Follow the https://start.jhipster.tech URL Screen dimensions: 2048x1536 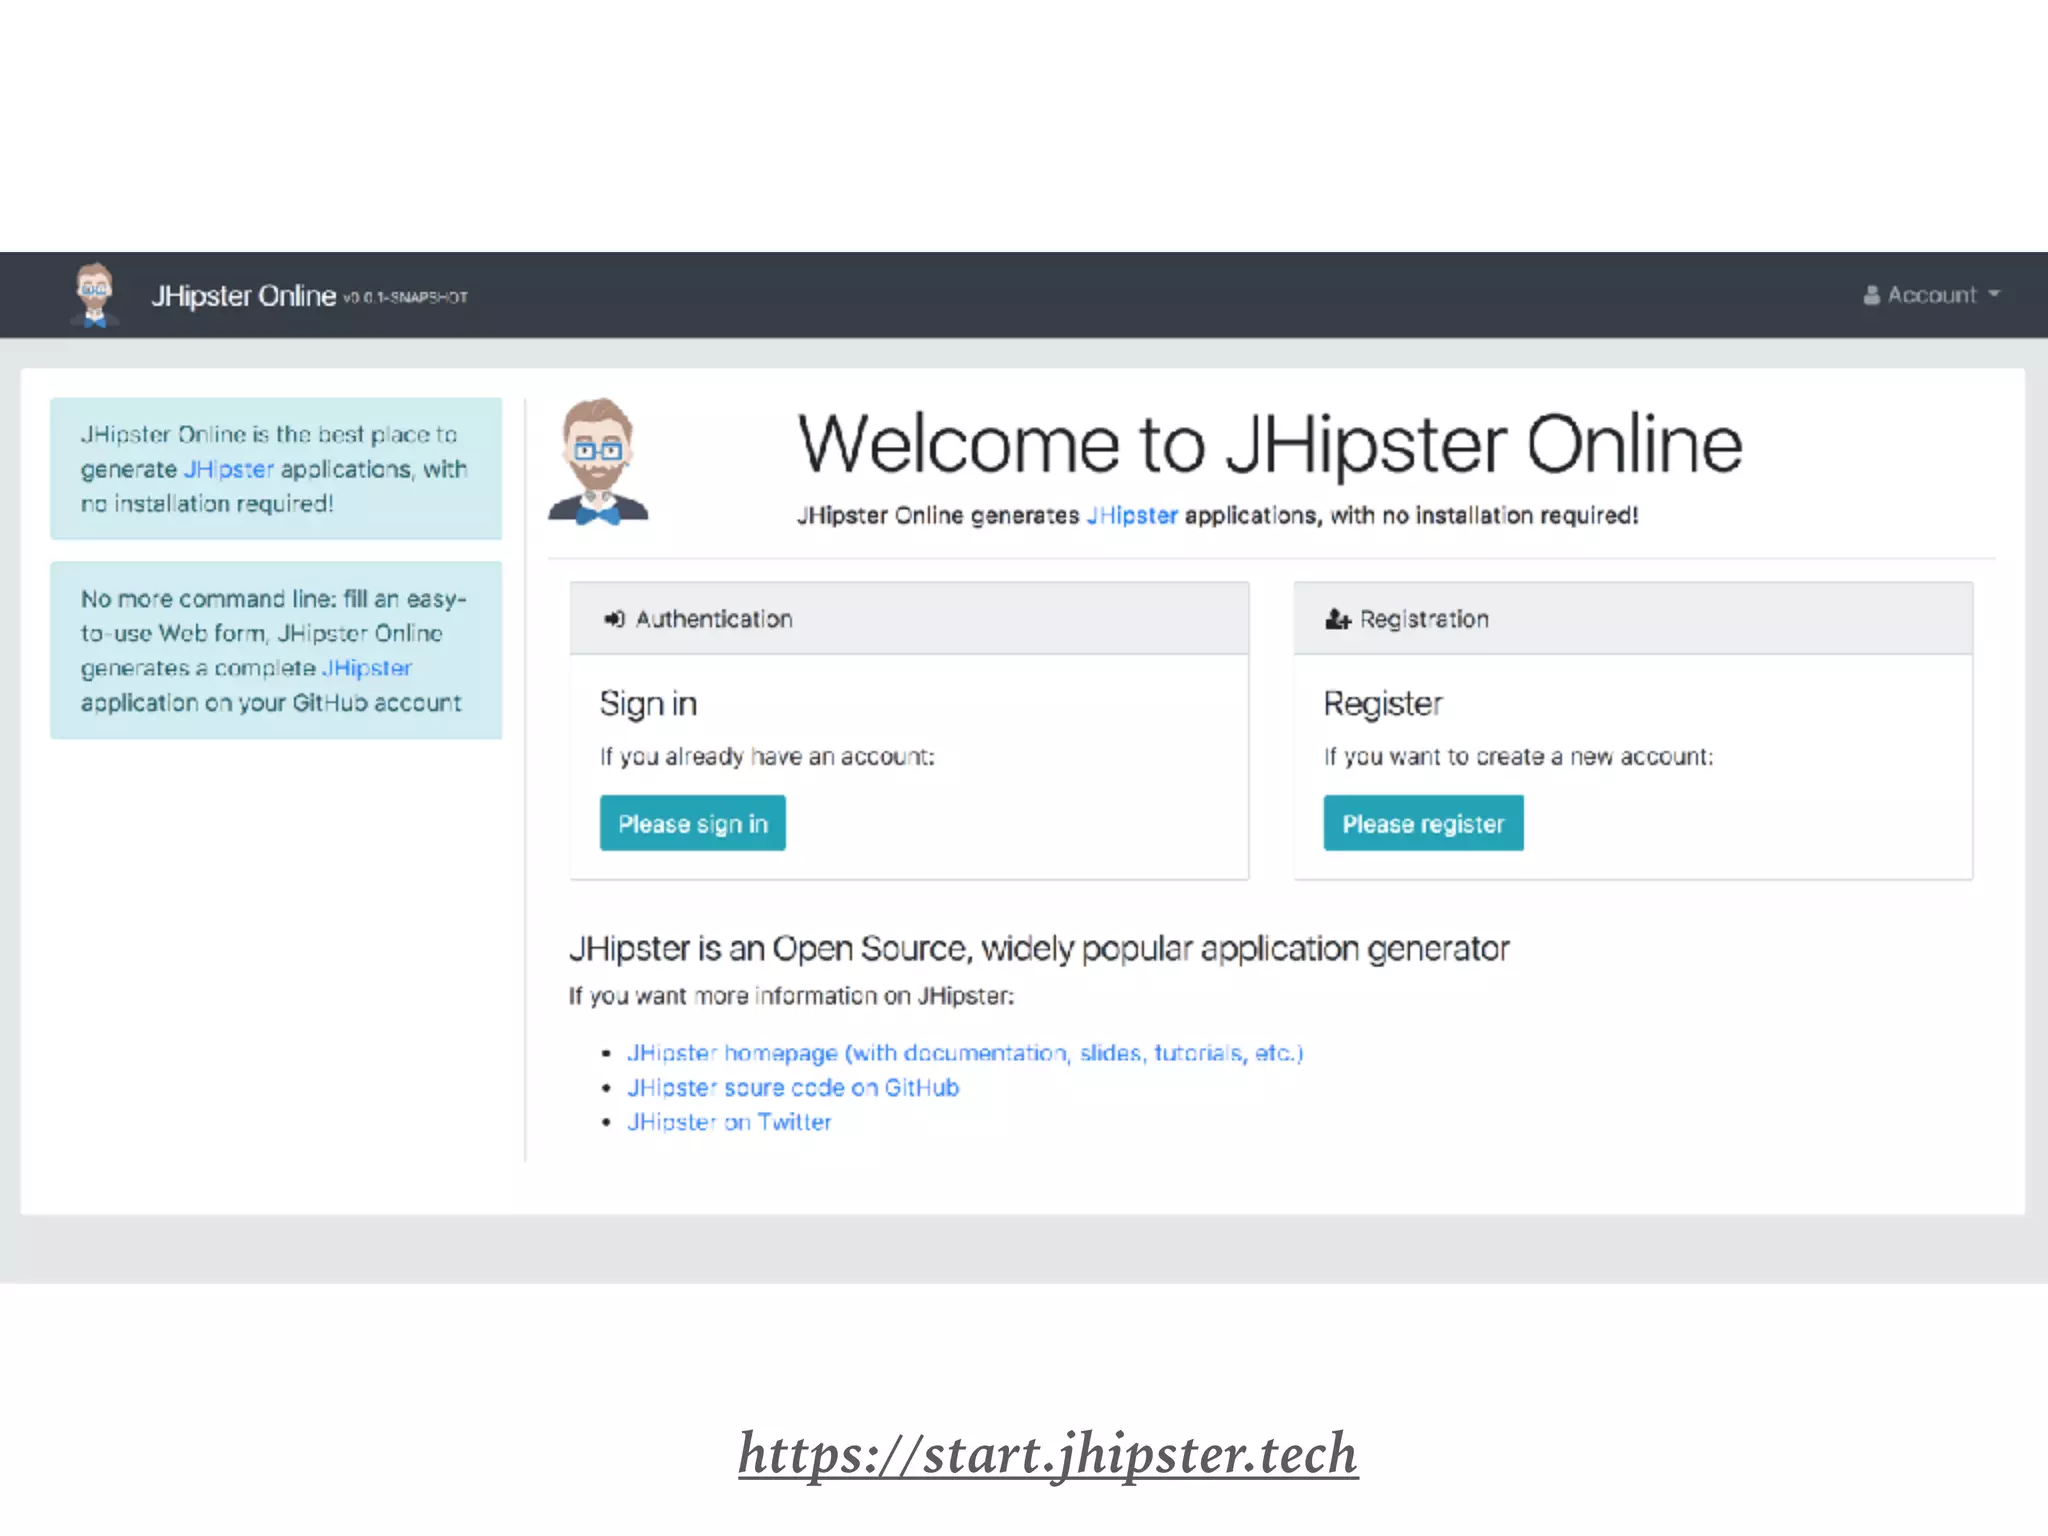click(x=1048, y=1455)
